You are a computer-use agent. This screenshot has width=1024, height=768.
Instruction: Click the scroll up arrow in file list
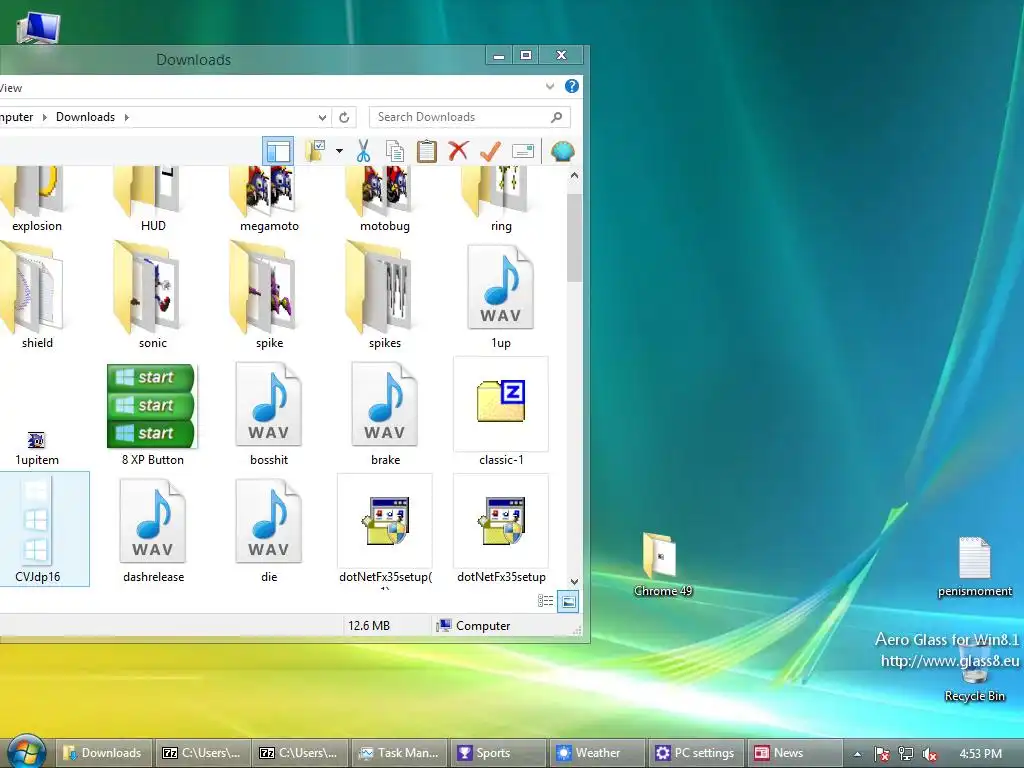[x=574, y=175]
